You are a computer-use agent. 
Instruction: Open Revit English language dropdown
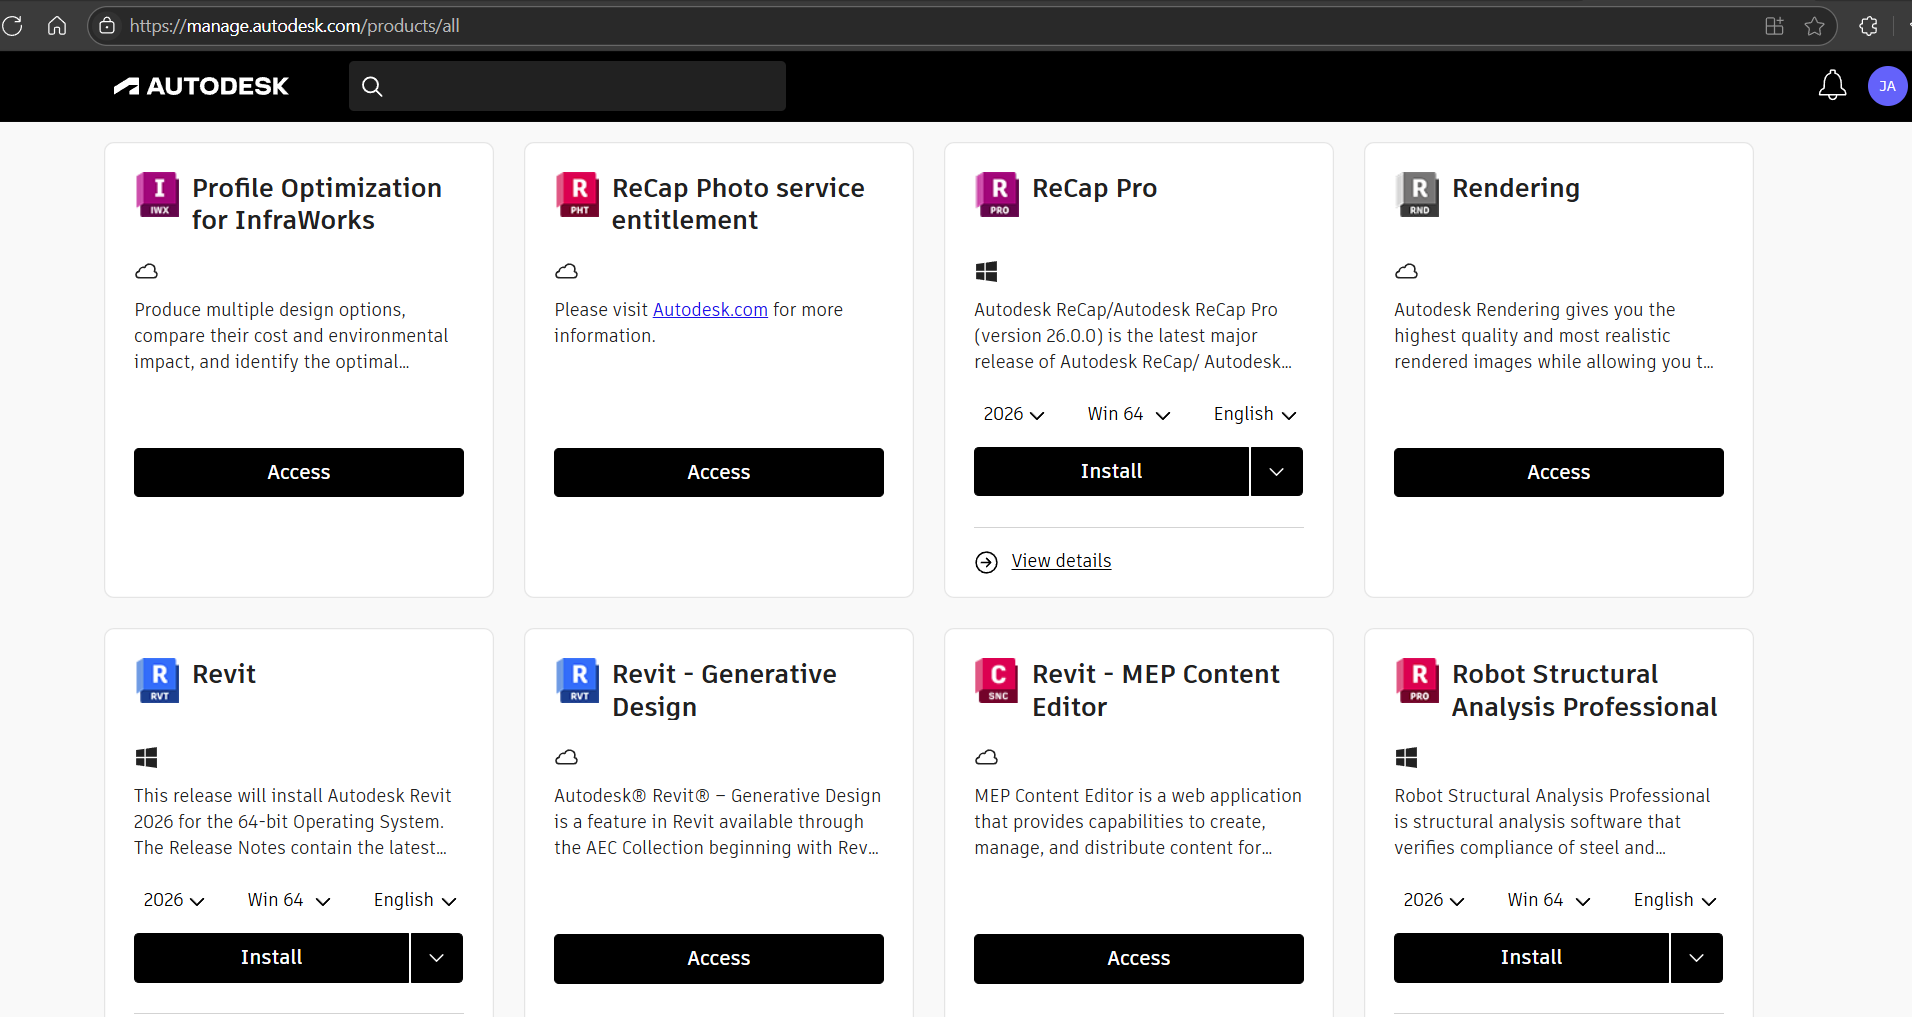[414, 900]
